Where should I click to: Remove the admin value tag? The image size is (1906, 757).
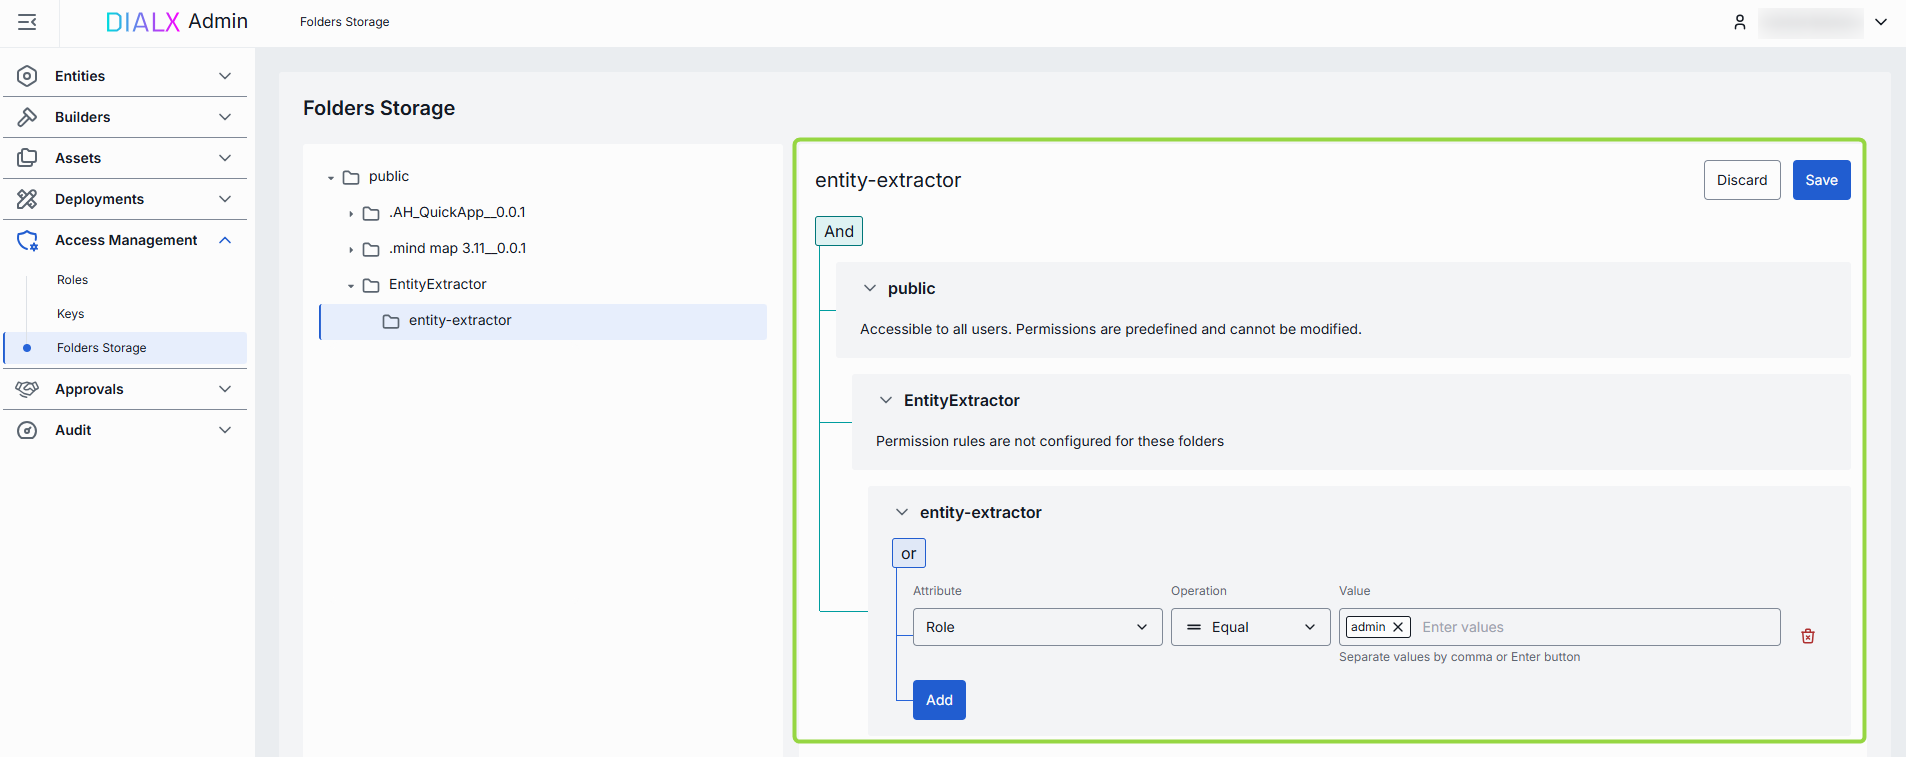coord(1398,627)
